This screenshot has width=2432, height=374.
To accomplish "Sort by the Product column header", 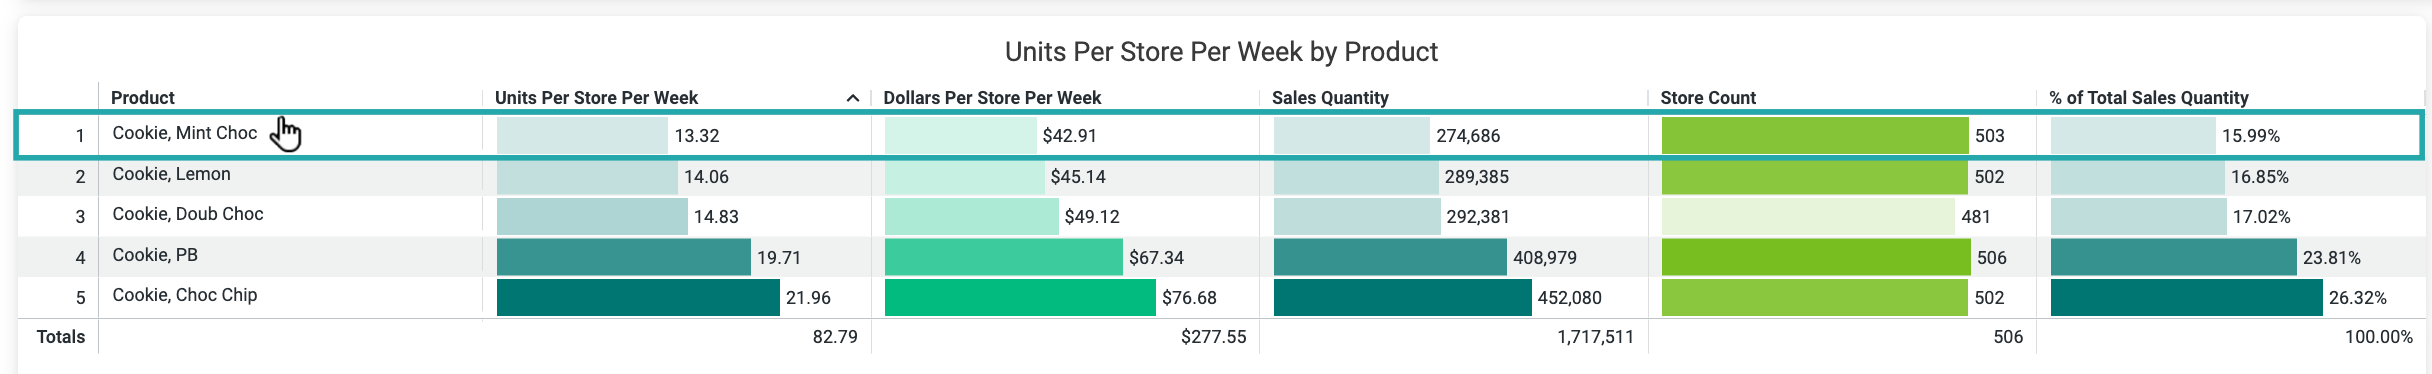I will [143, 98].
